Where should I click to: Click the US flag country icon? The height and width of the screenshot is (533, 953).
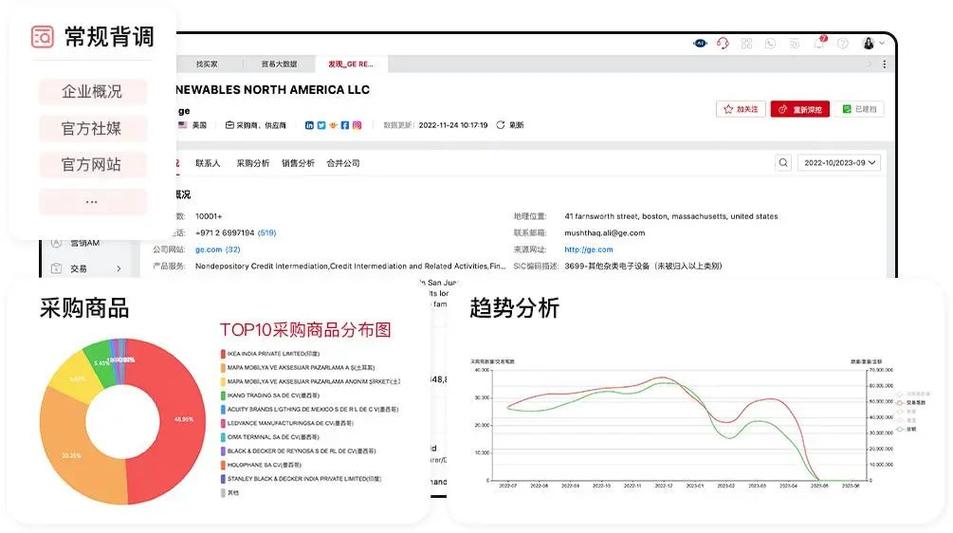click(182, 125)
